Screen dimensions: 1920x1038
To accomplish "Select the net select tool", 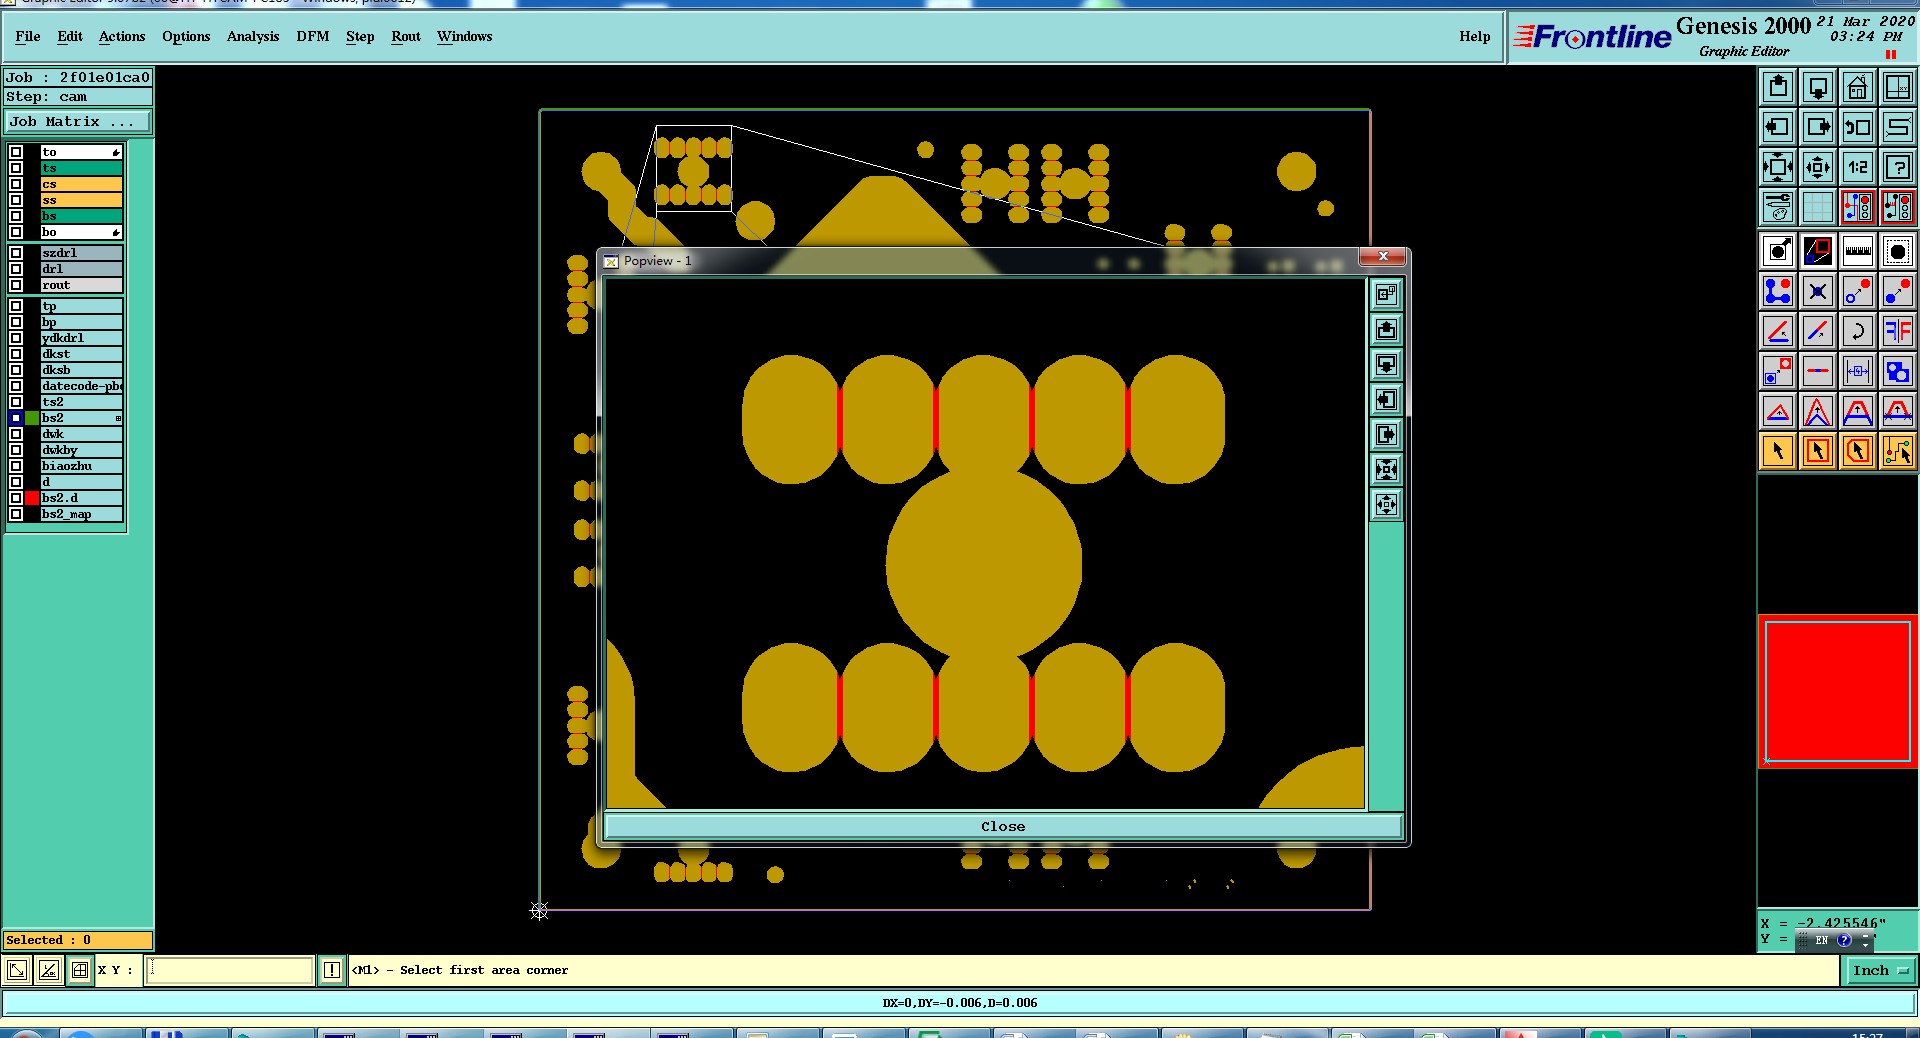I will [1898, 451].
